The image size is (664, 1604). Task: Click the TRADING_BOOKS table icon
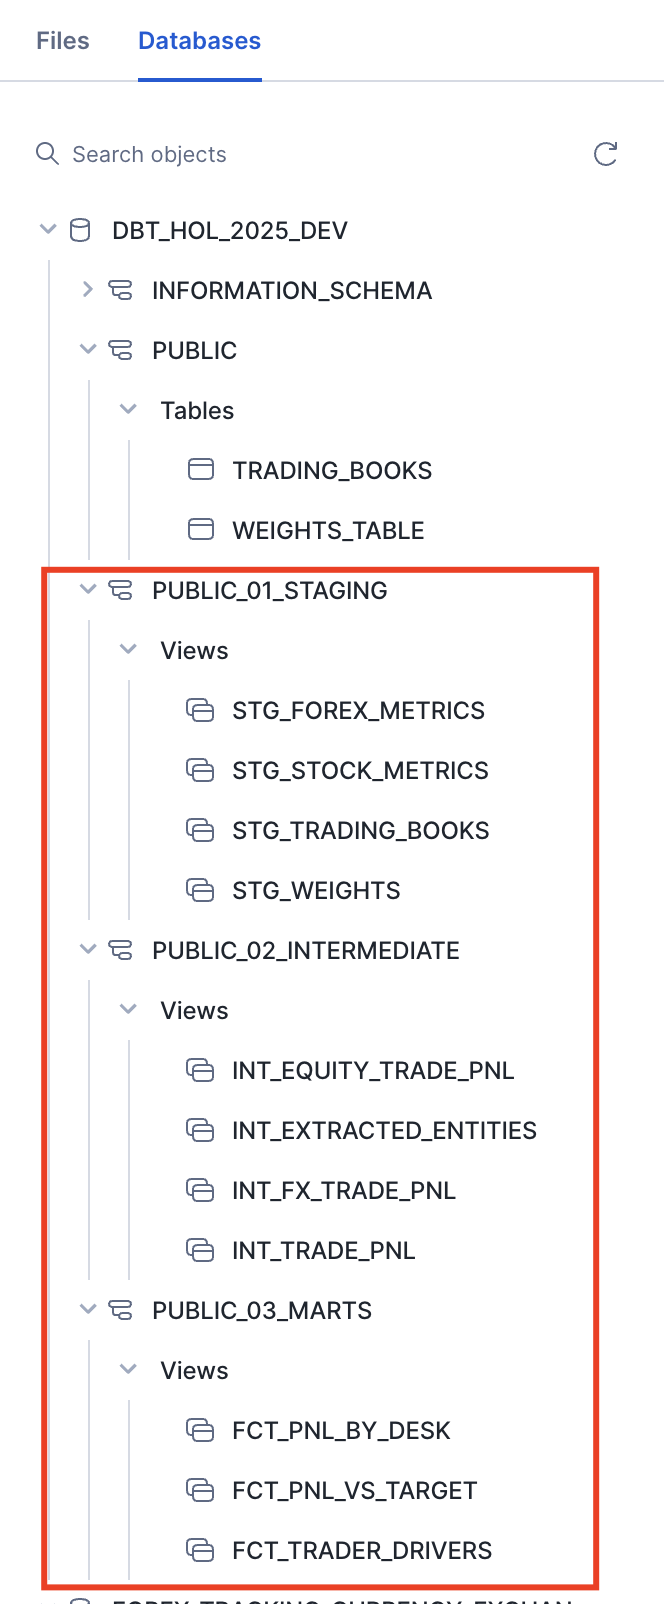point(201,469)
